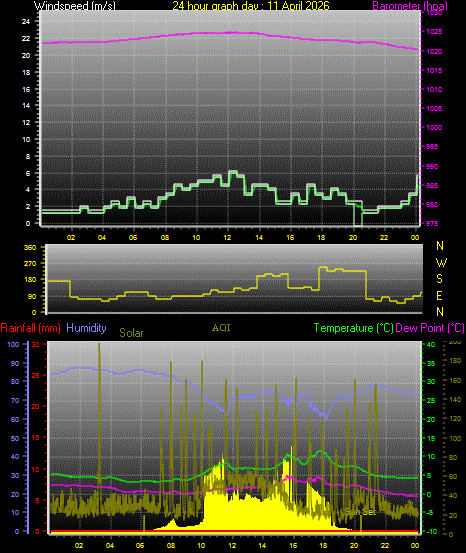
Task: Click the 100 humidity axis value
Action: click(x=13, y=345)
